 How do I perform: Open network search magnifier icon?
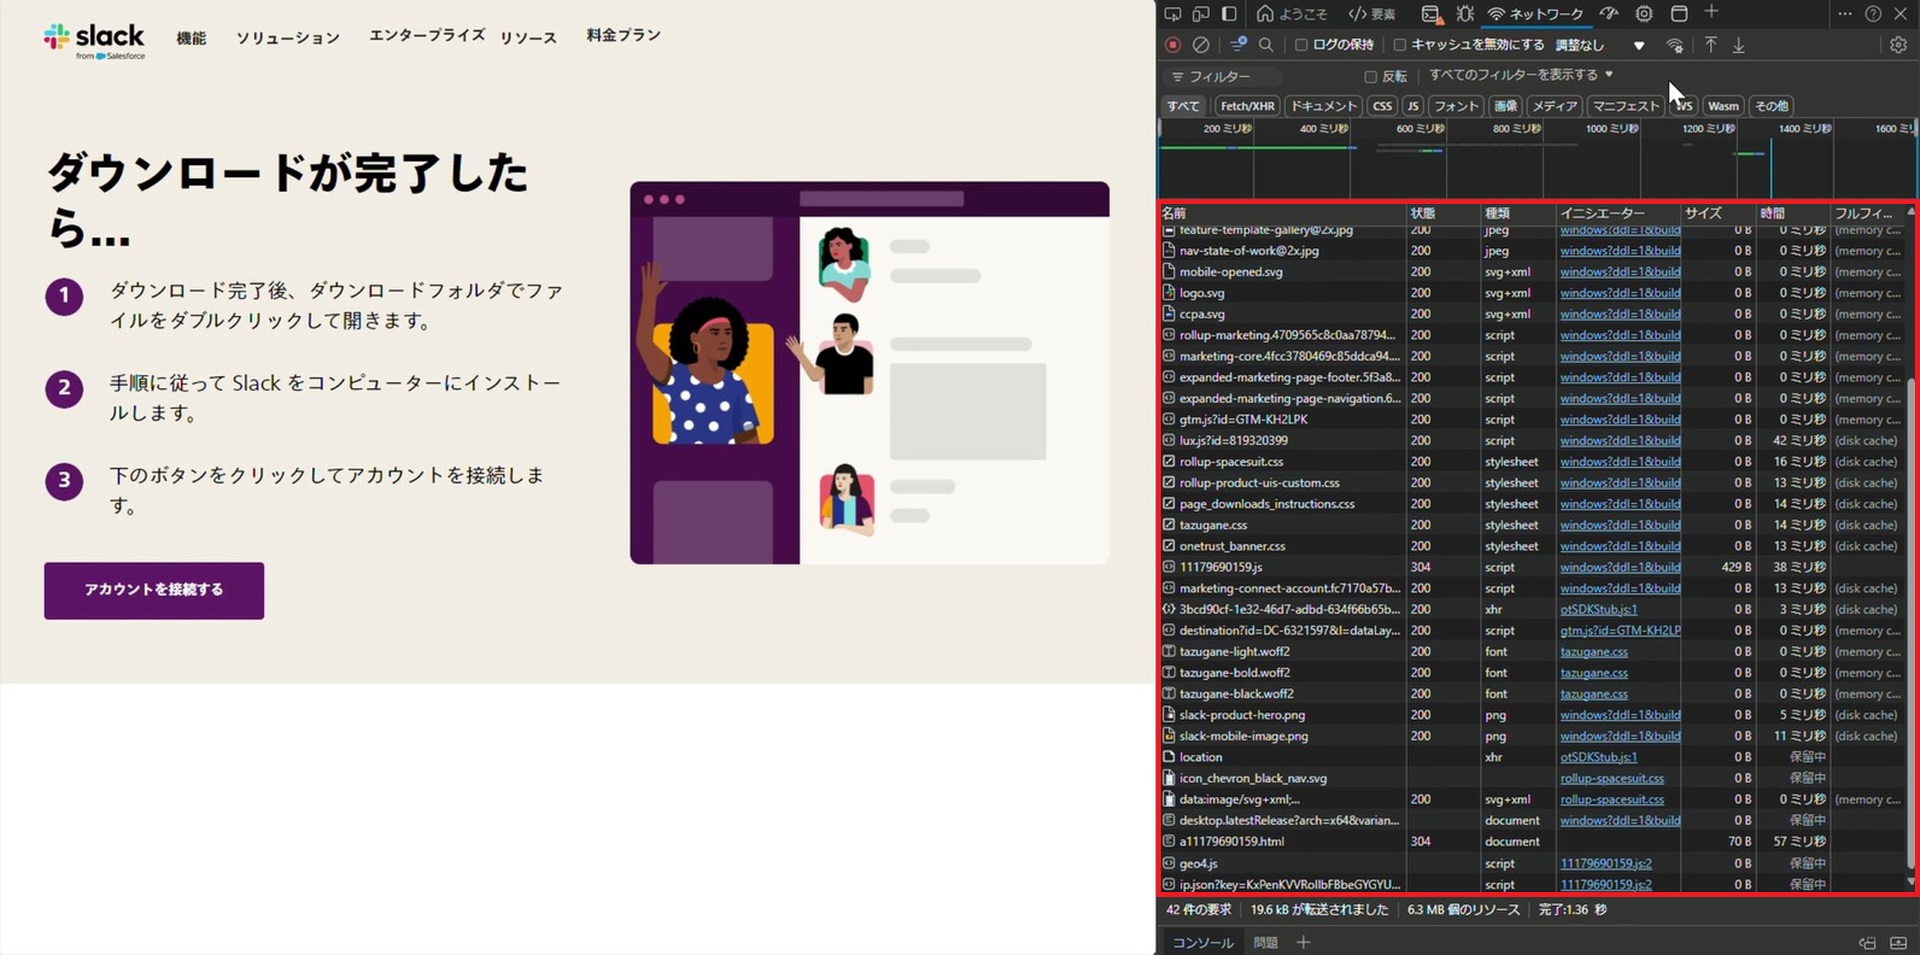(x=1266, y=45)
